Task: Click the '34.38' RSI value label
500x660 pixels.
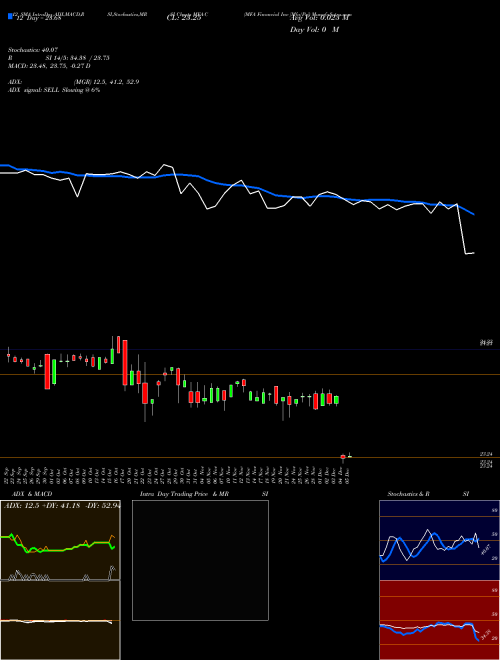Action: [487, 634]
